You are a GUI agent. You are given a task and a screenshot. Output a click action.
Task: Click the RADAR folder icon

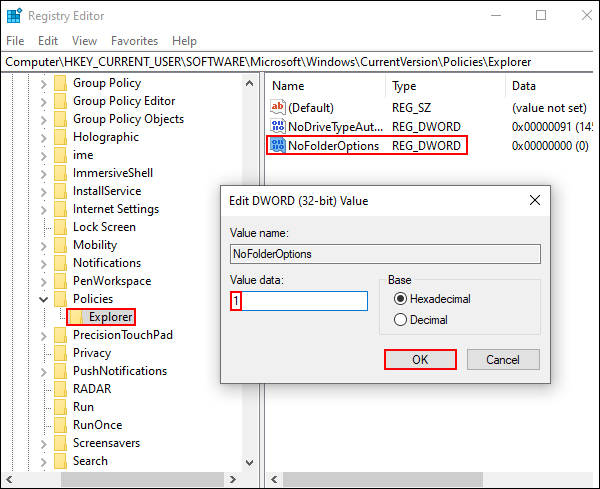pos(60,389)
